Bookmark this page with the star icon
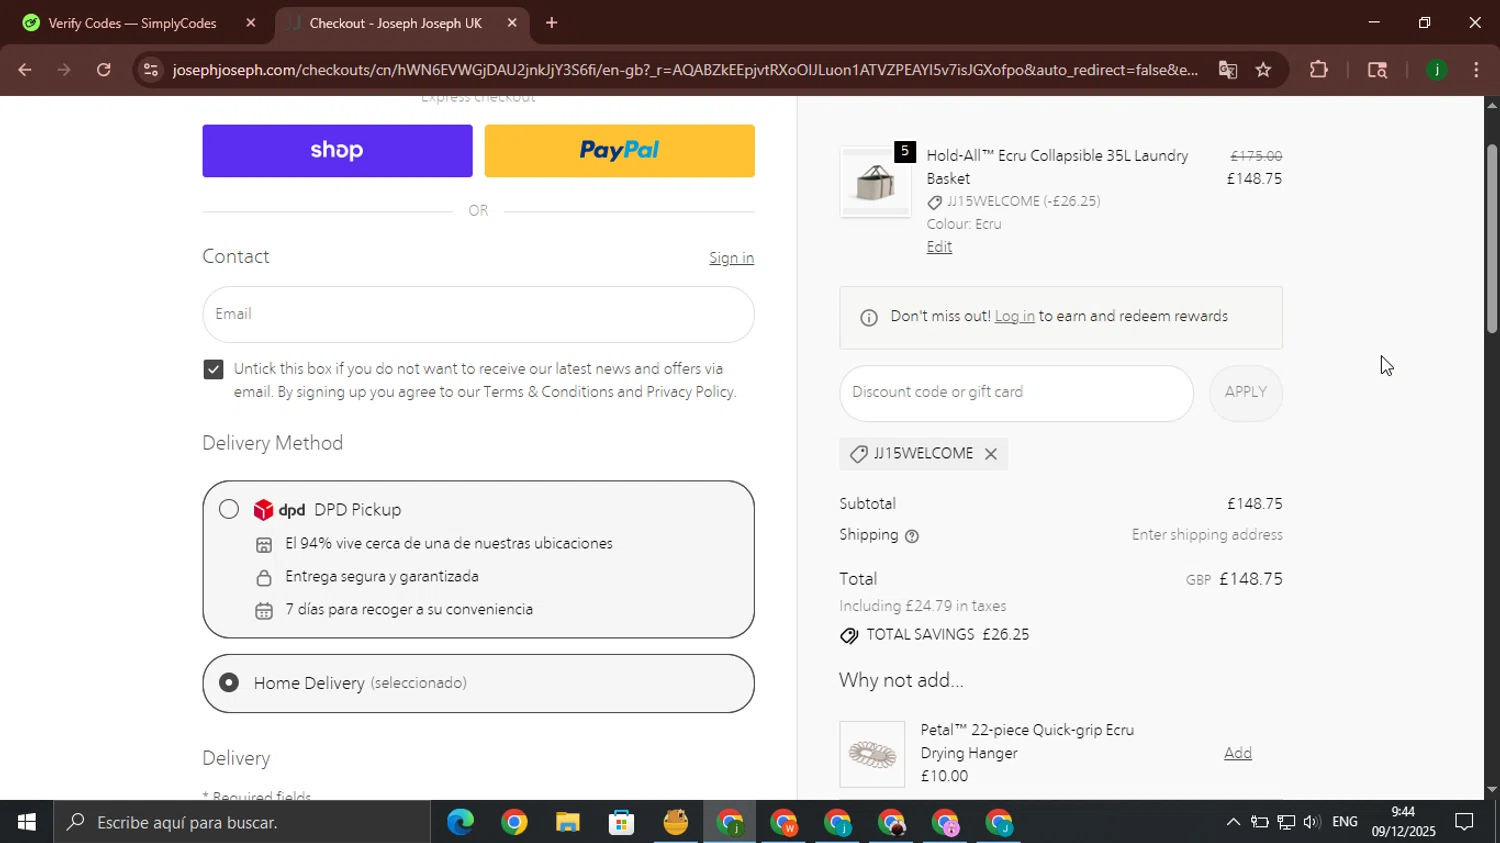 point(1263,70)
